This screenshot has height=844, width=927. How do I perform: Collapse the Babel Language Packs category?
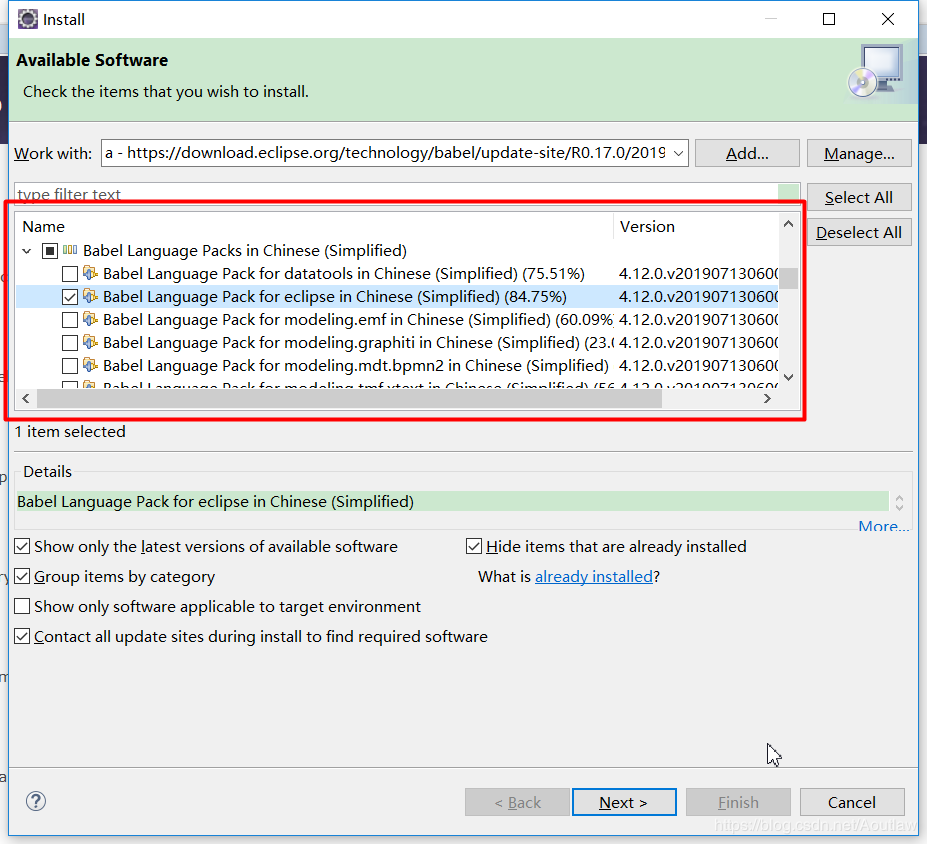pos(27,251)
